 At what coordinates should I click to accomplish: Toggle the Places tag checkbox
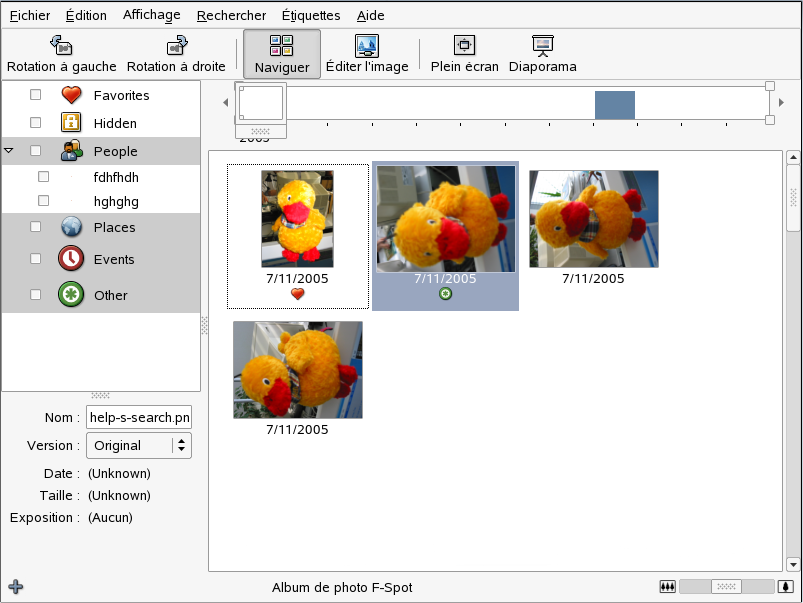[x=35, y=226]
